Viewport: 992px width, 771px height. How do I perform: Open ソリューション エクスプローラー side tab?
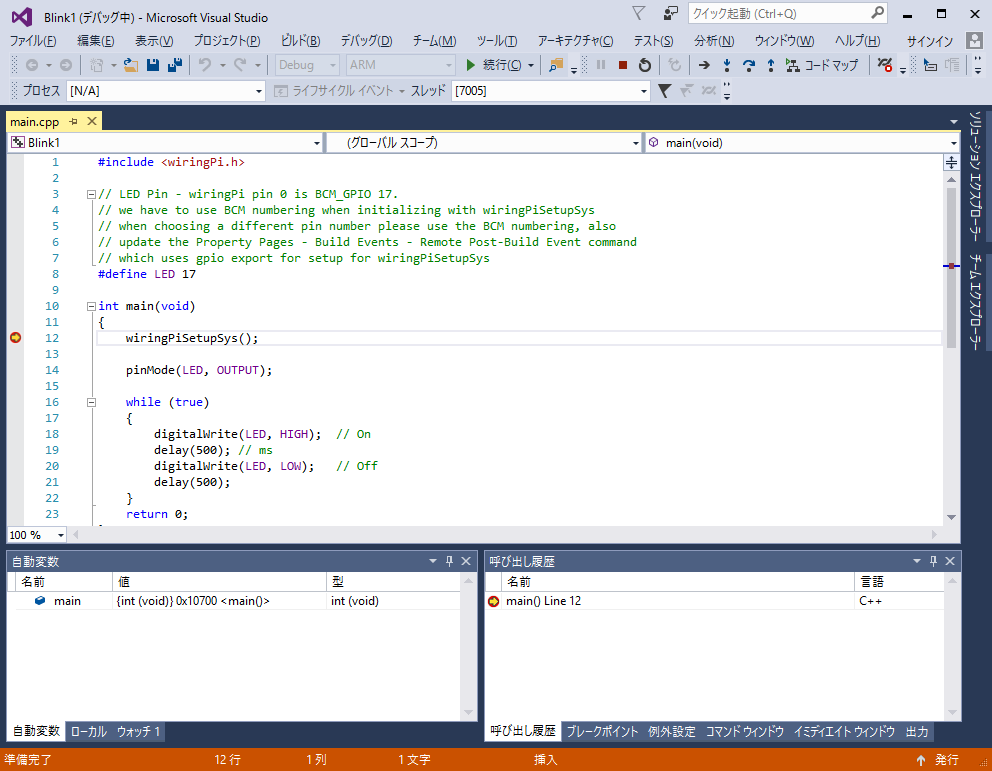pos(975,176)
